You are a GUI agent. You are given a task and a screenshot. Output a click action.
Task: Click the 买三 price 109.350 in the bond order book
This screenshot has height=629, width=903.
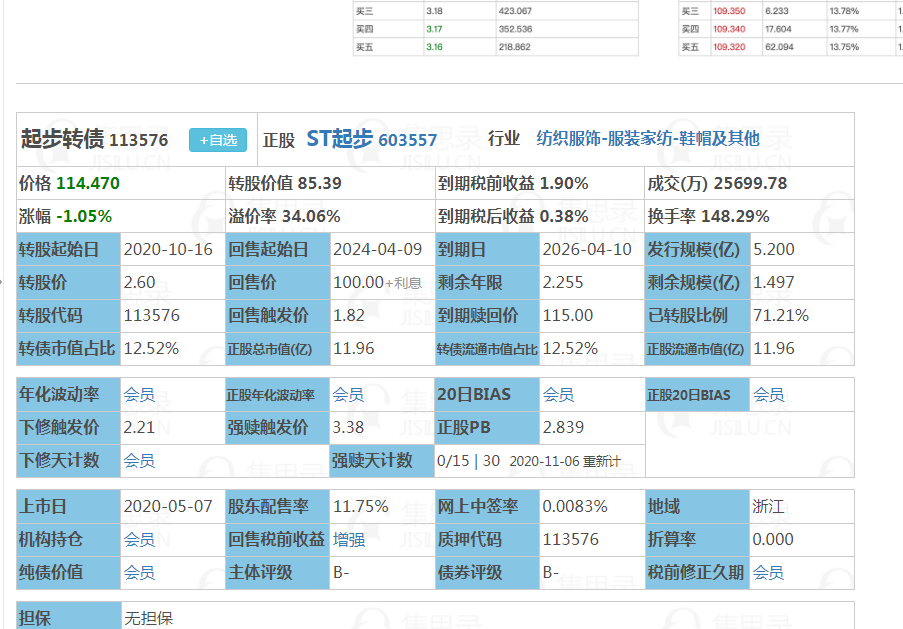point(727,10)
